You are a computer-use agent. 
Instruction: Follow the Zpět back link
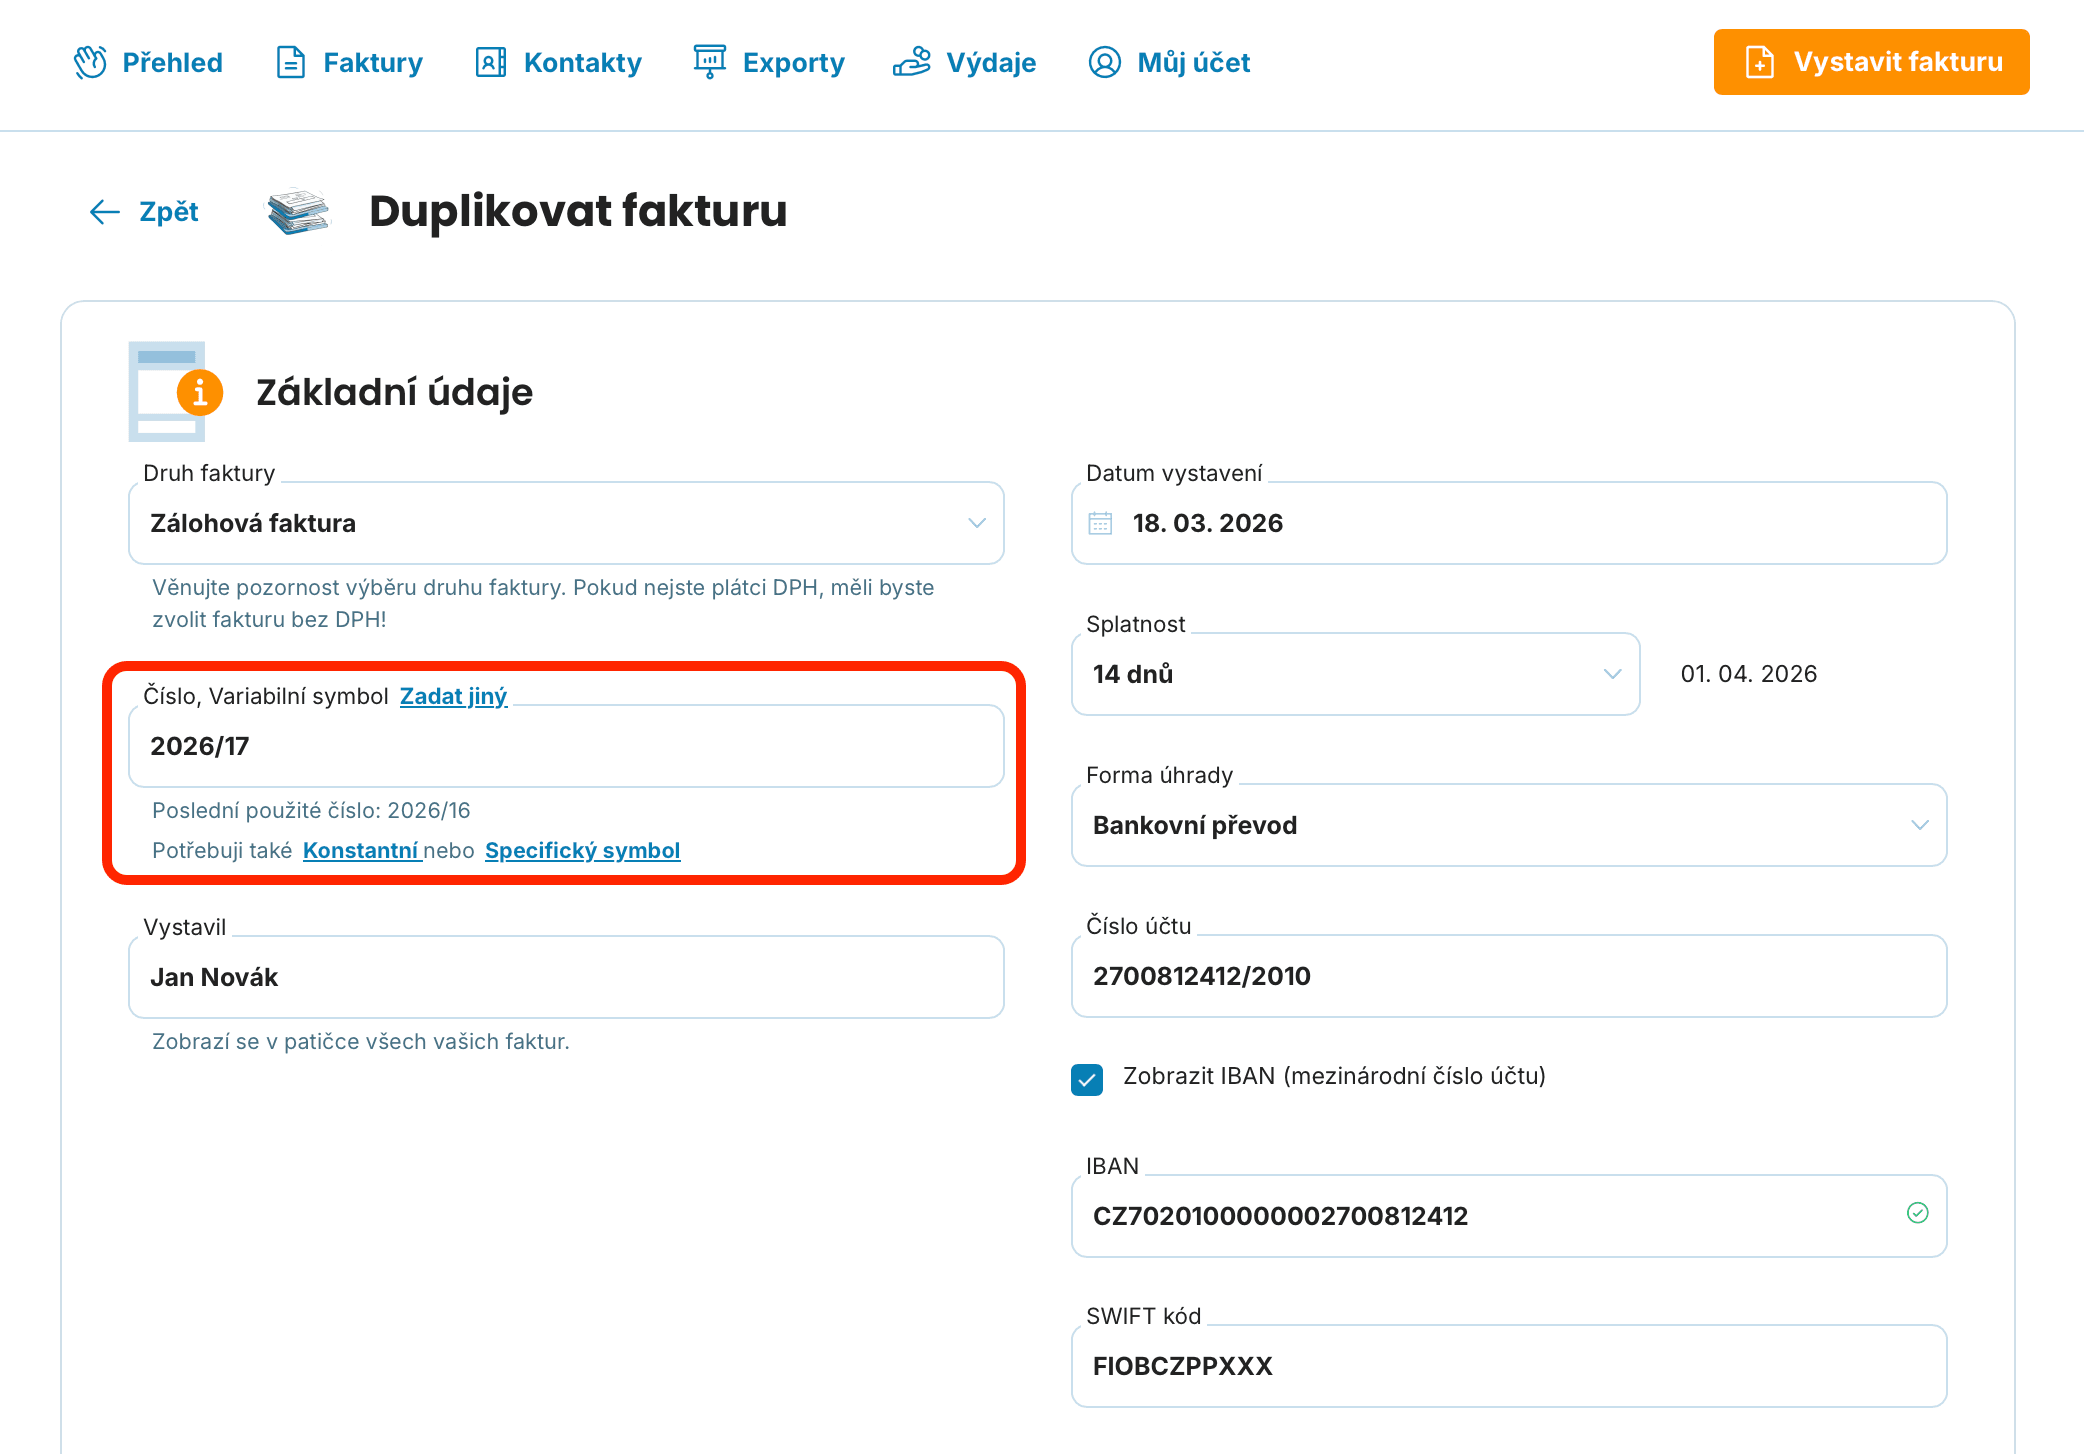tap(144, 212)
